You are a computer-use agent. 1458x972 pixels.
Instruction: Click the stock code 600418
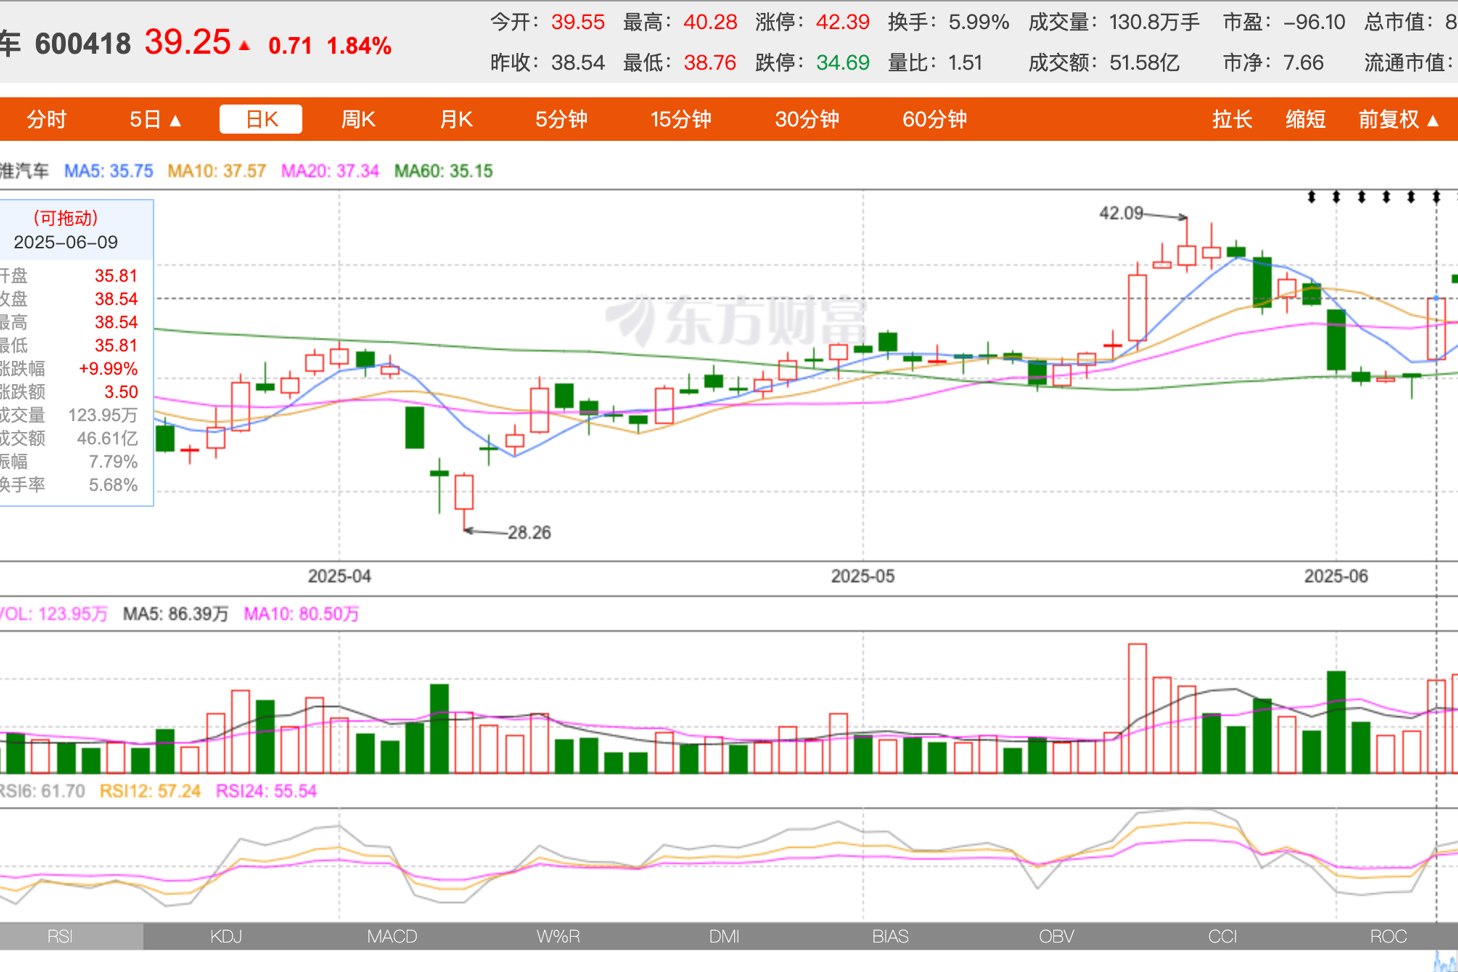click(83, 45)
